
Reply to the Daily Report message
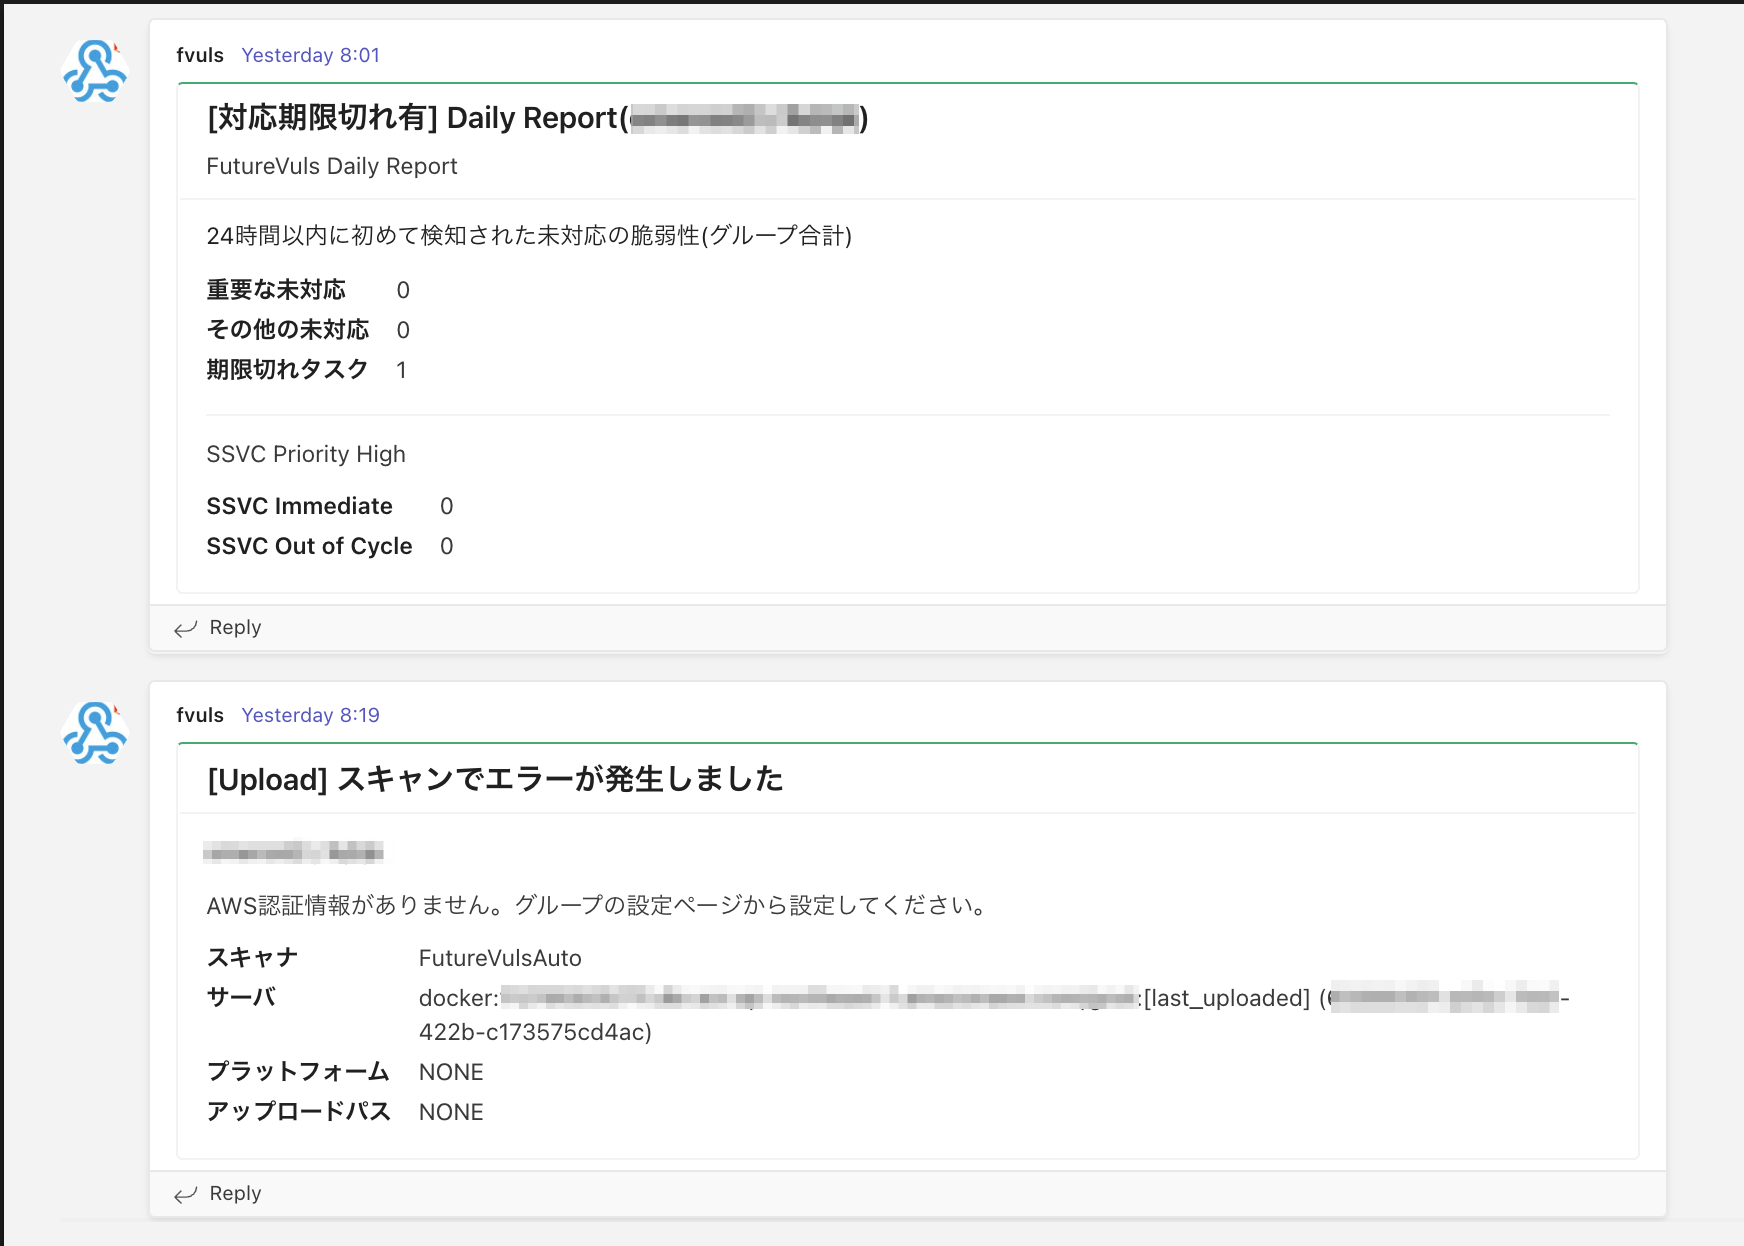(235, 627)
